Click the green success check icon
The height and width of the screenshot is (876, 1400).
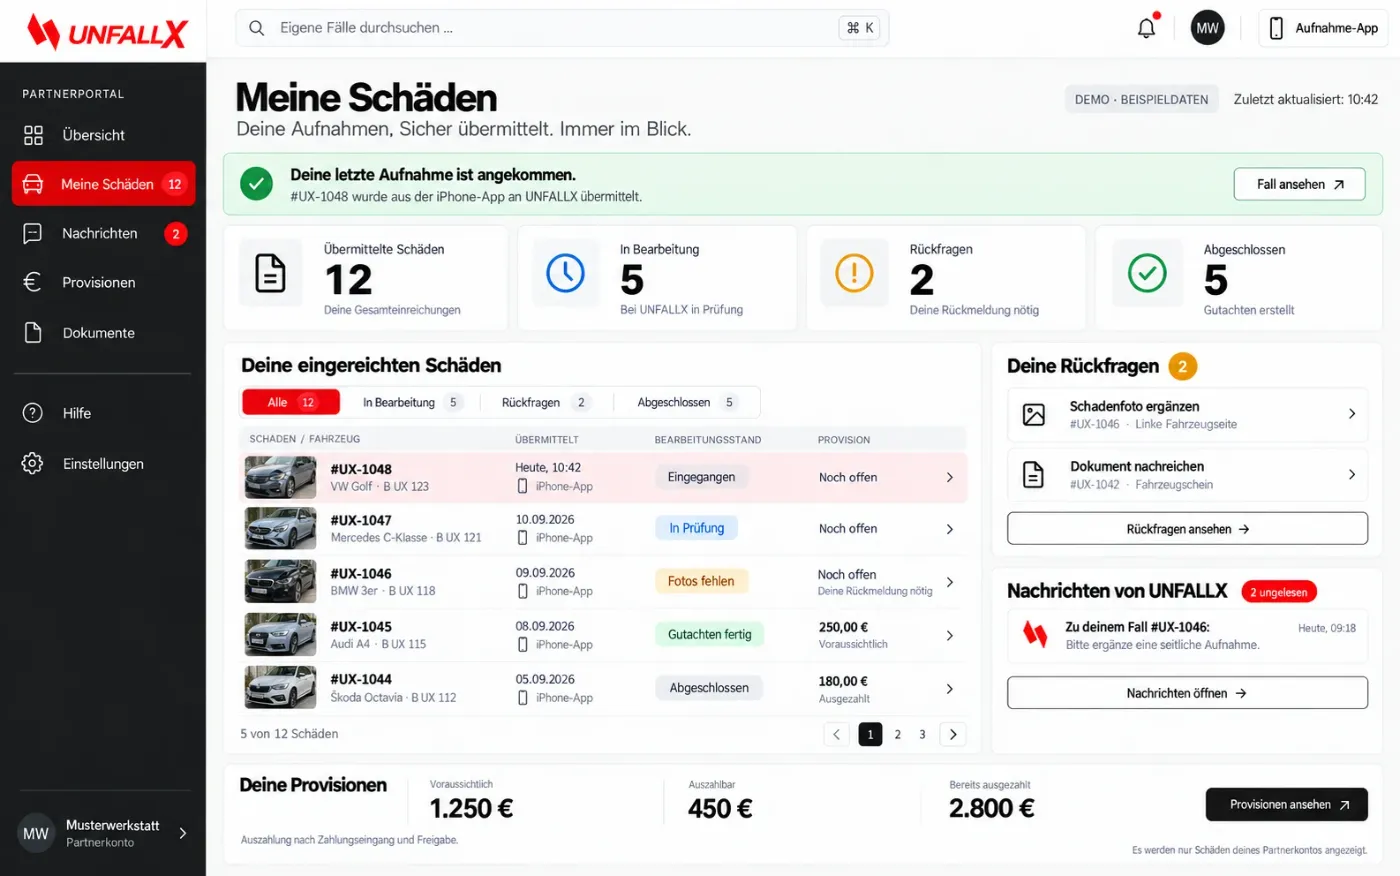(x=257, y=184)
